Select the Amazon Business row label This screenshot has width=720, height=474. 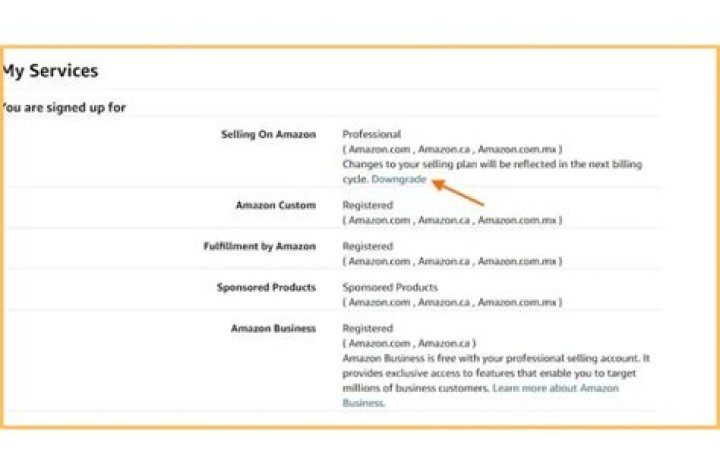tap(273, 328)
